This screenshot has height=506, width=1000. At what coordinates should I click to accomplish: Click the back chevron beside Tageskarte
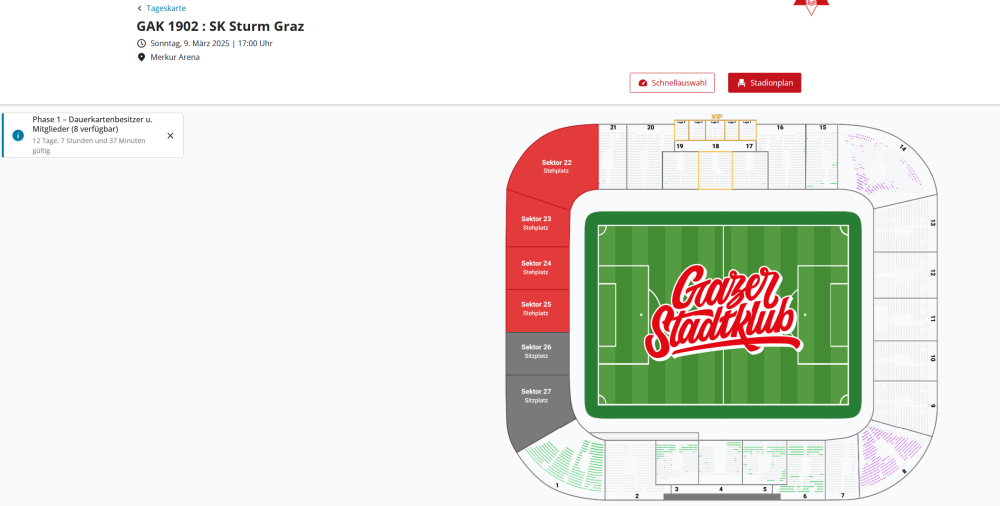click(140, 8)
